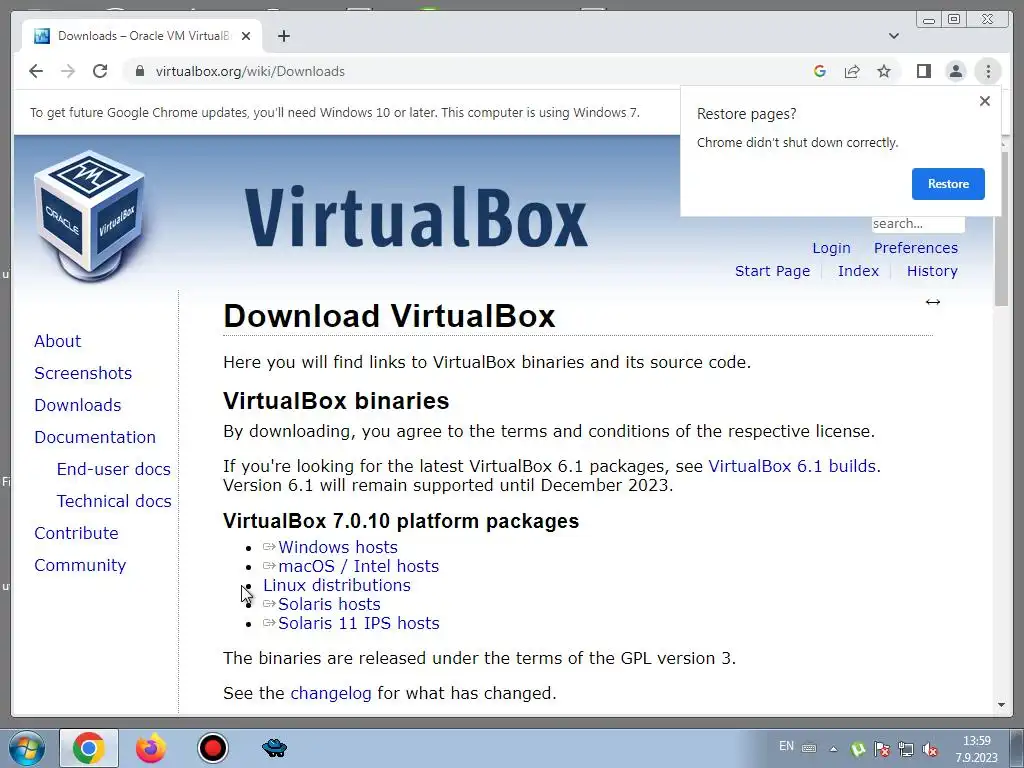The width and height of the screenshot is (1024, 768).
Task: Bookmark this page with the star icon
Action: pos(884,71)
